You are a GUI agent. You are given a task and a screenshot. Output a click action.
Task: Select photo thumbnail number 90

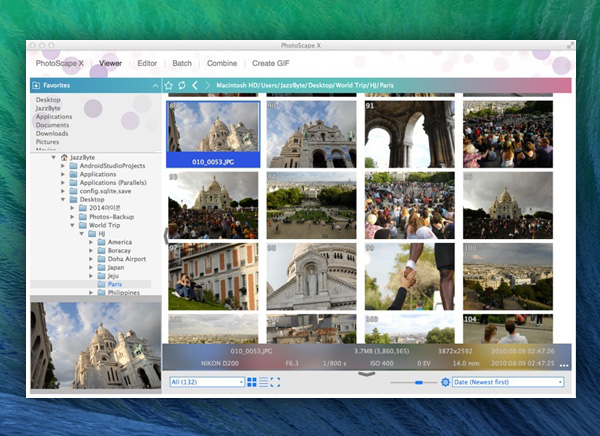point(311,134)
